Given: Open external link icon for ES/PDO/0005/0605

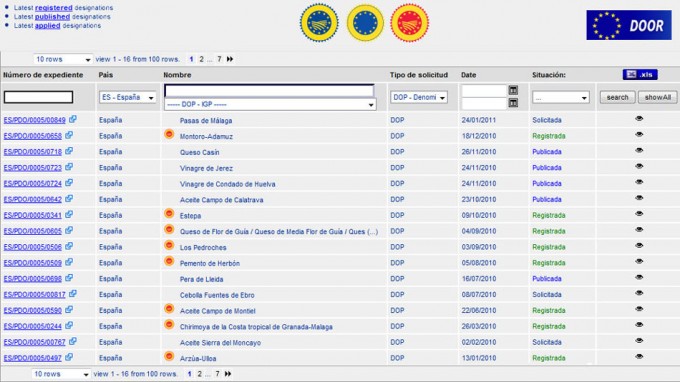Looking at the screenshot, I should (69, 231).
